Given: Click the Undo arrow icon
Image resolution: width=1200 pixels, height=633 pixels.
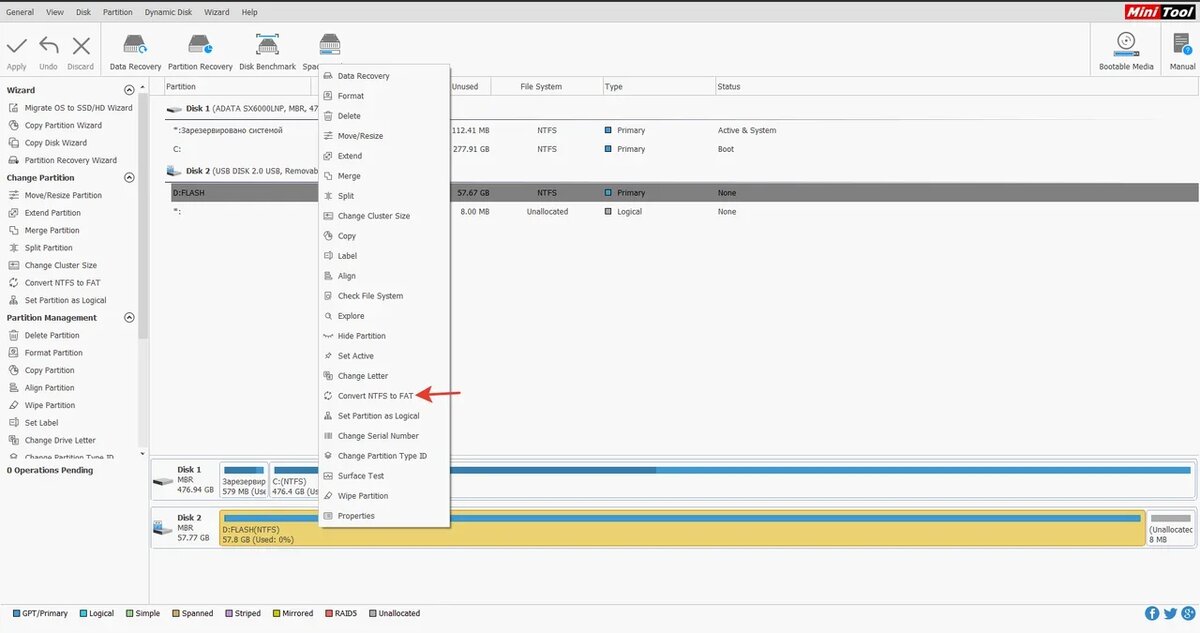Looking at the screenshot, I should [49, 46].
